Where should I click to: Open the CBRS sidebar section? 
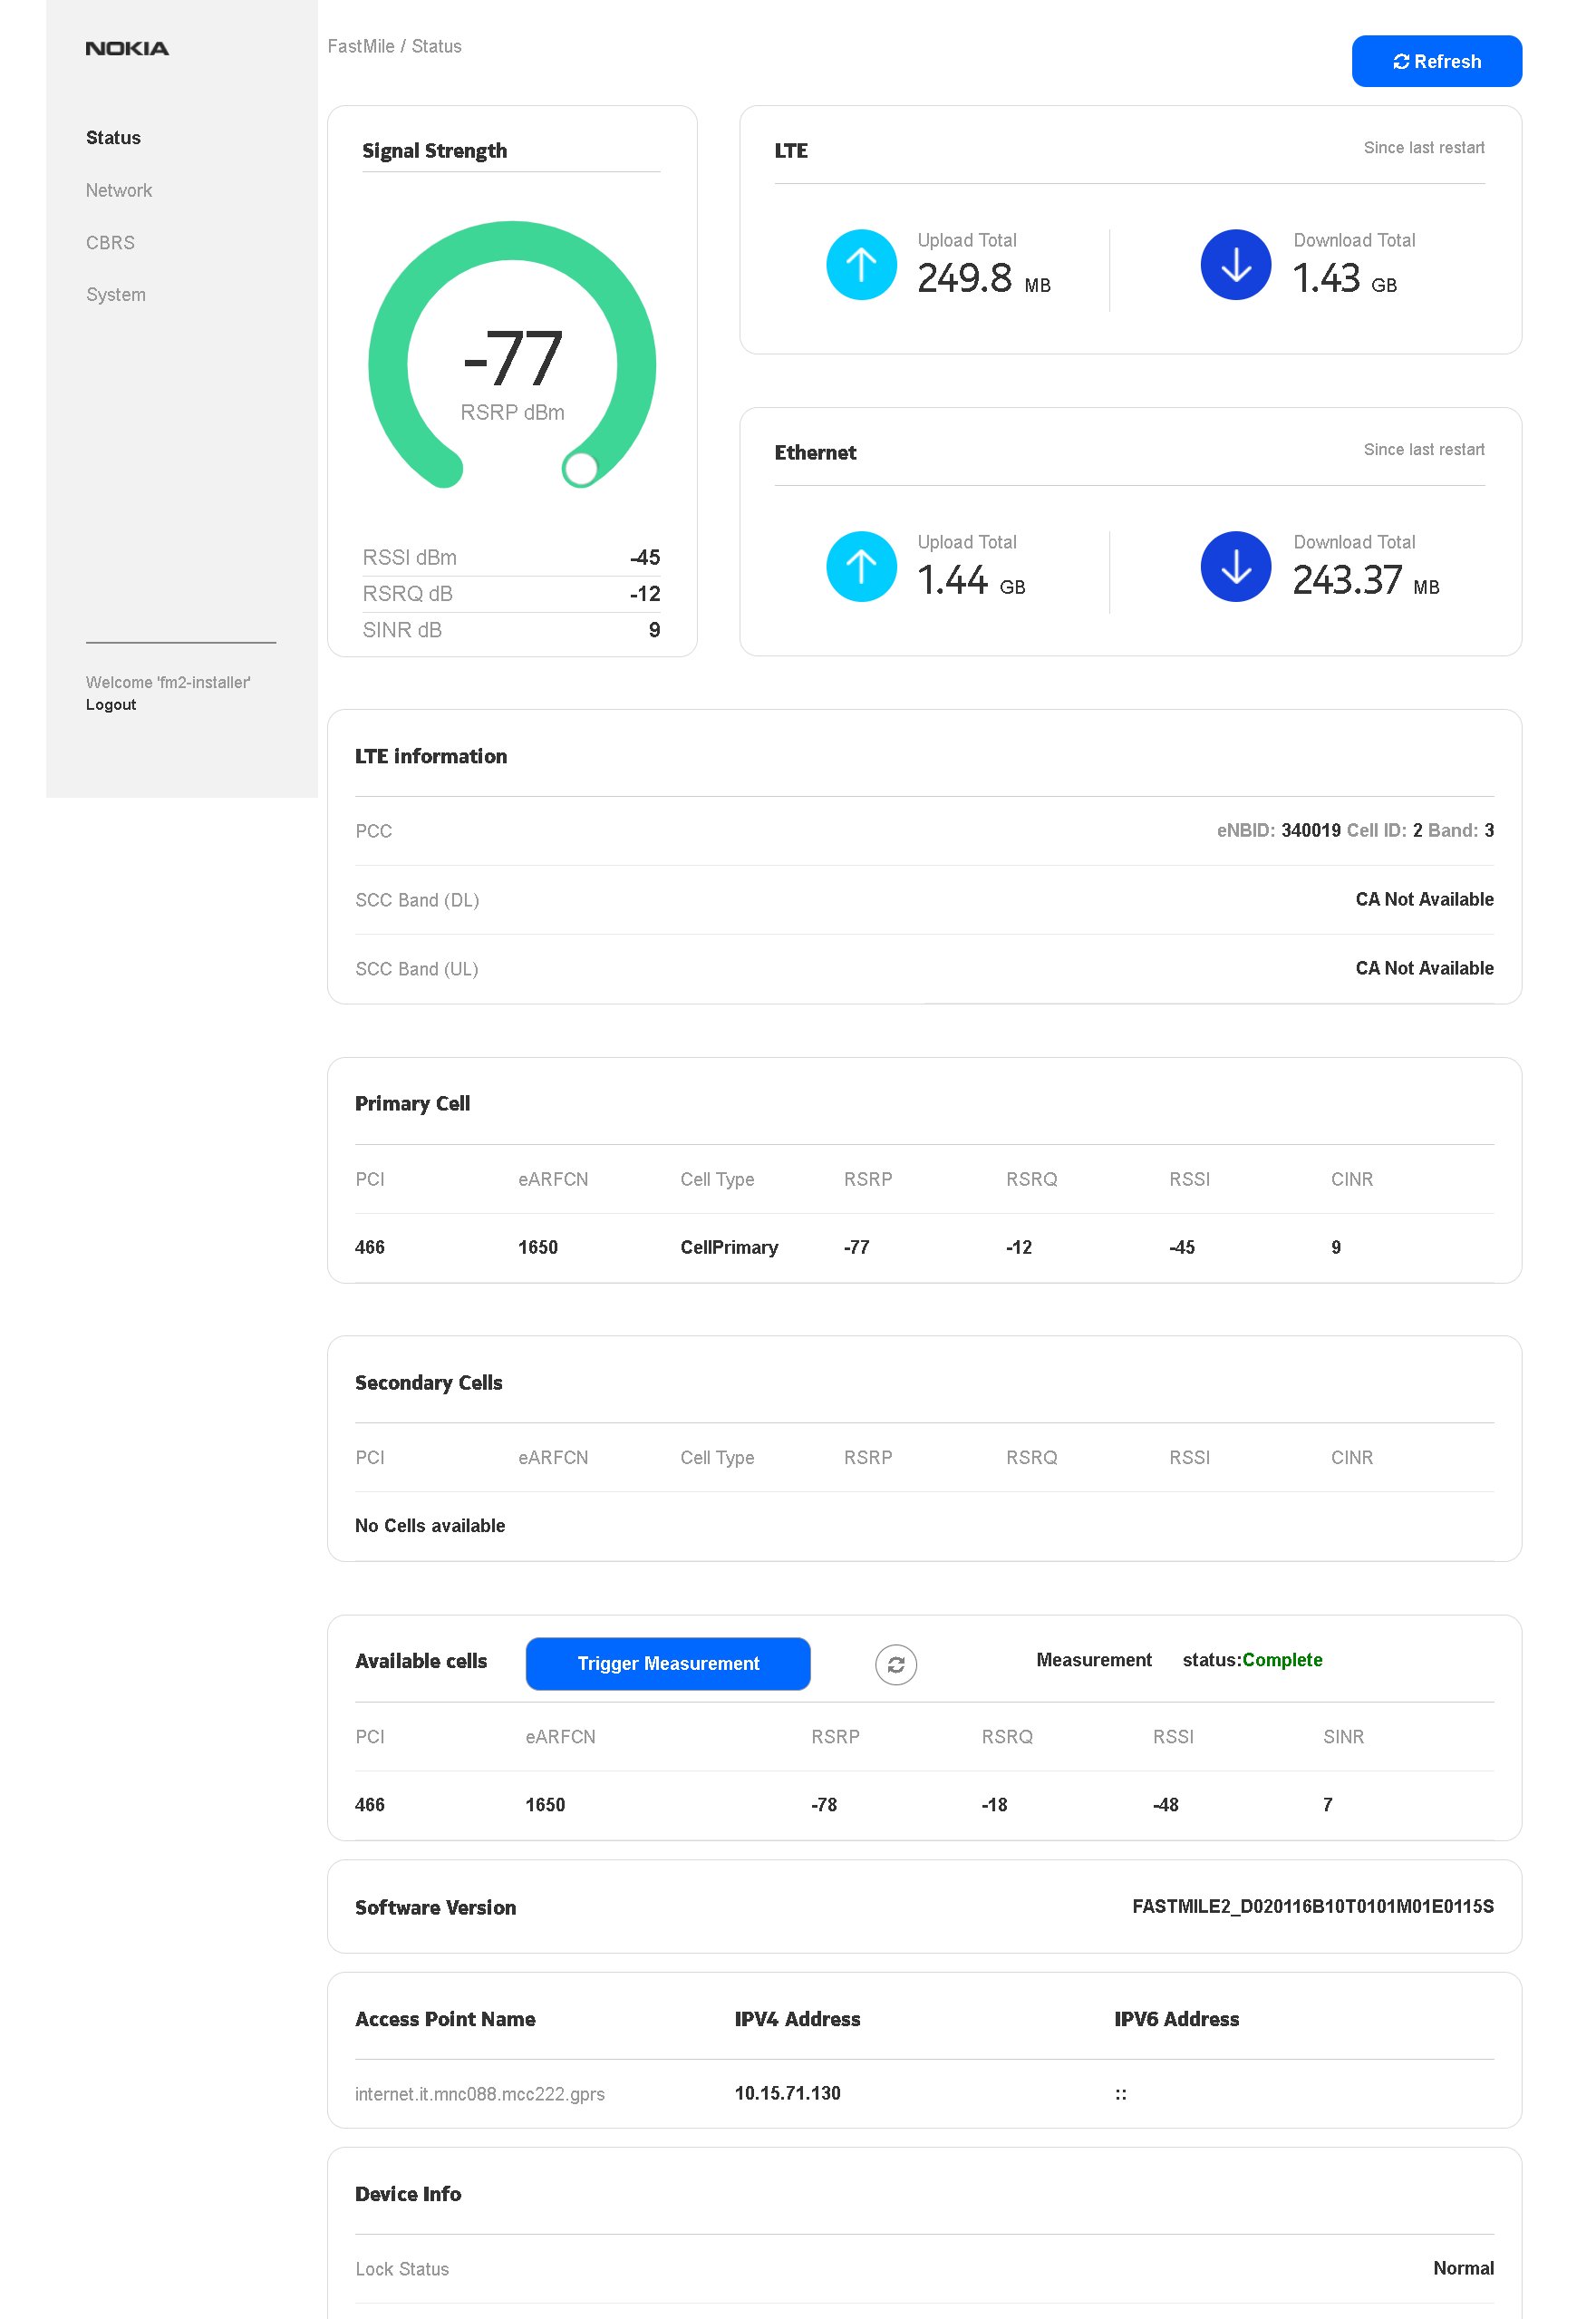coord(110,243)
